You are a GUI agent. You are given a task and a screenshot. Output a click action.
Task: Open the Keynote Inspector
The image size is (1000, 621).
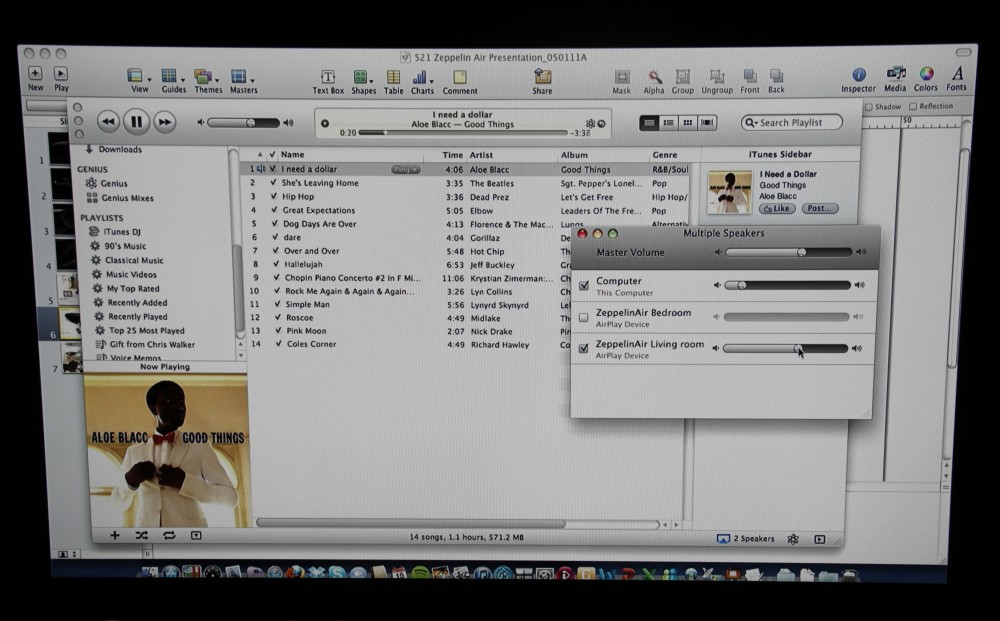pos(859,75)
